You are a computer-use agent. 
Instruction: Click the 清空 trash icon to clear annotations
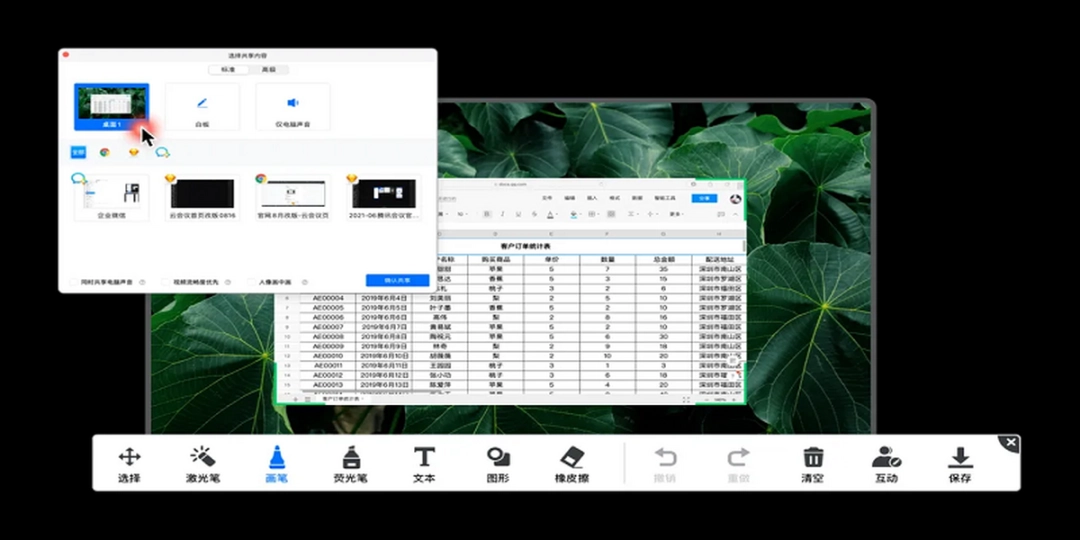(813, 463)
